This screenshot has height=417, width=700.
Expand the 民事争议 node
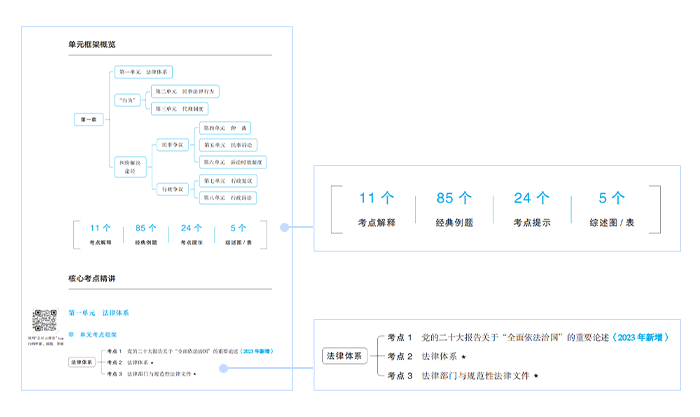tap(173, 144)
